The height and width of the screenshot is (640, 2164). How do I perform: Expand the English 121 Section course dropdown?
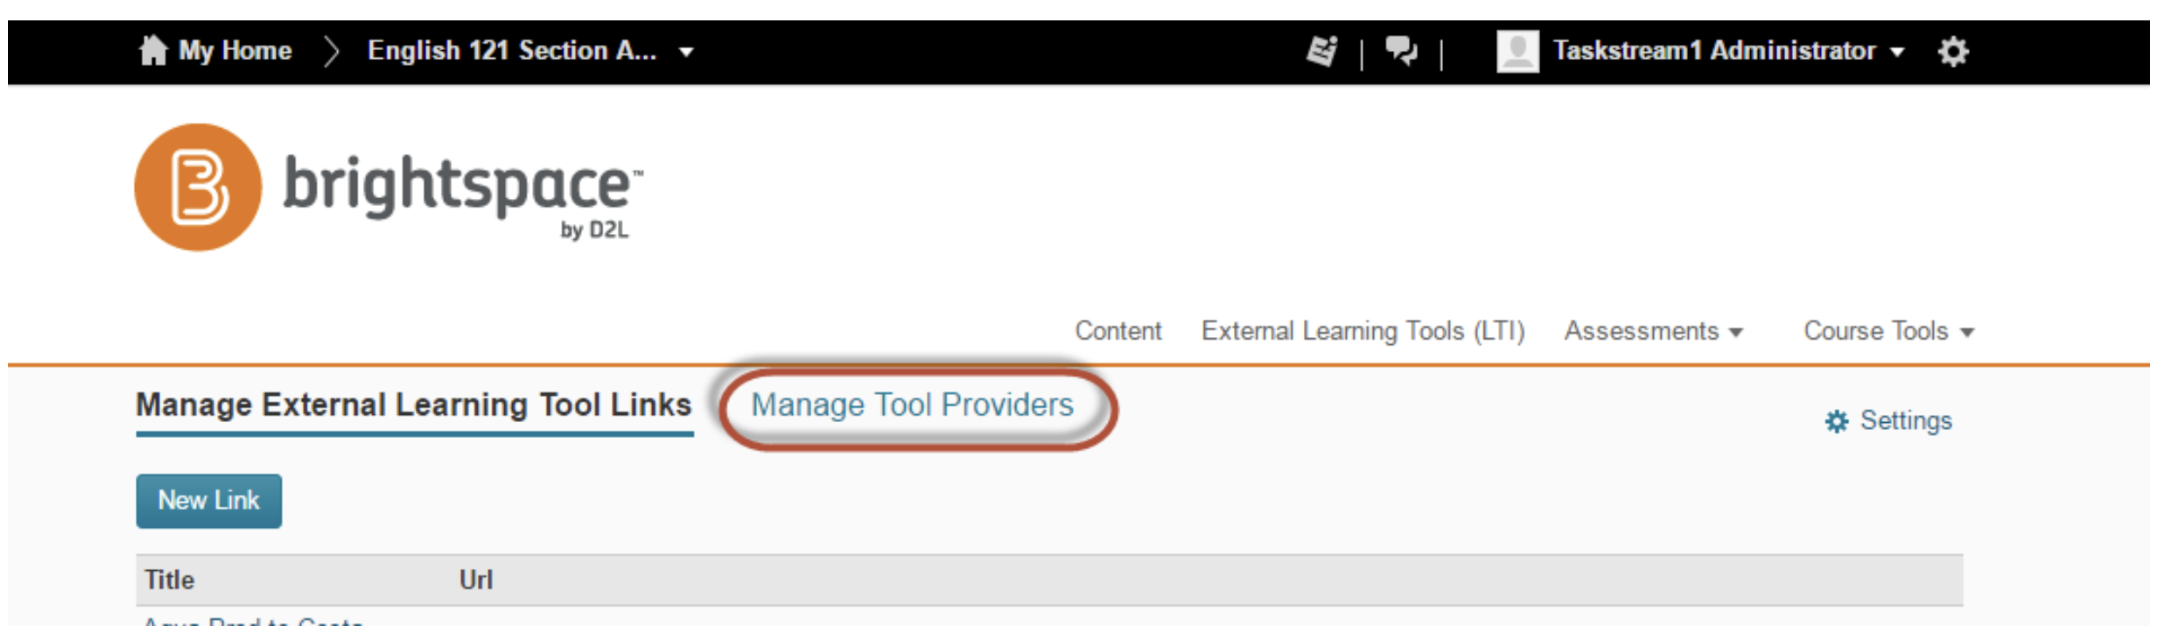(686, 52)
